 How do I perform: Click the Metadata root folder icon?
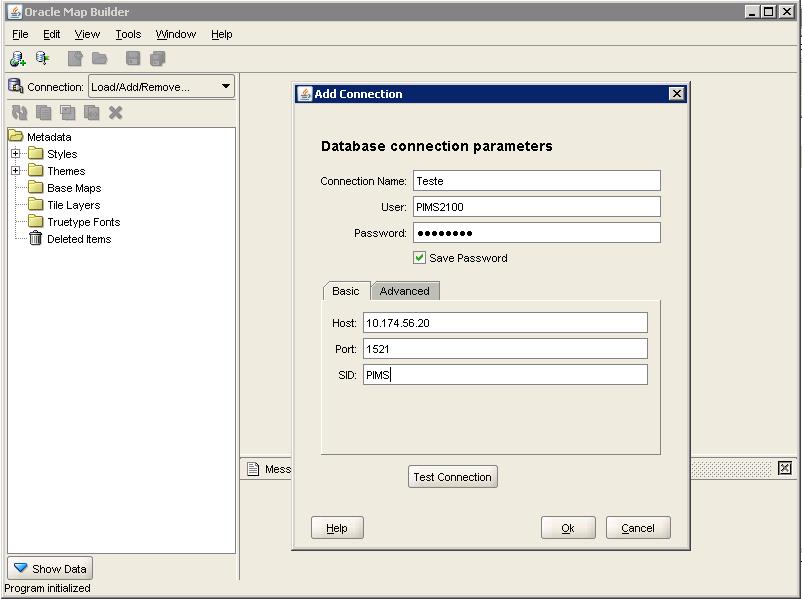click(x=16, y=136)
